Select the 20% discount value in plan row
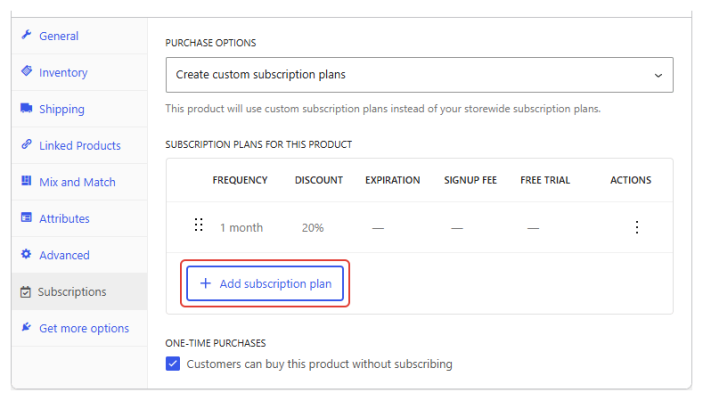The width and height of the screenshot is (703, 401). click(312, 228)
